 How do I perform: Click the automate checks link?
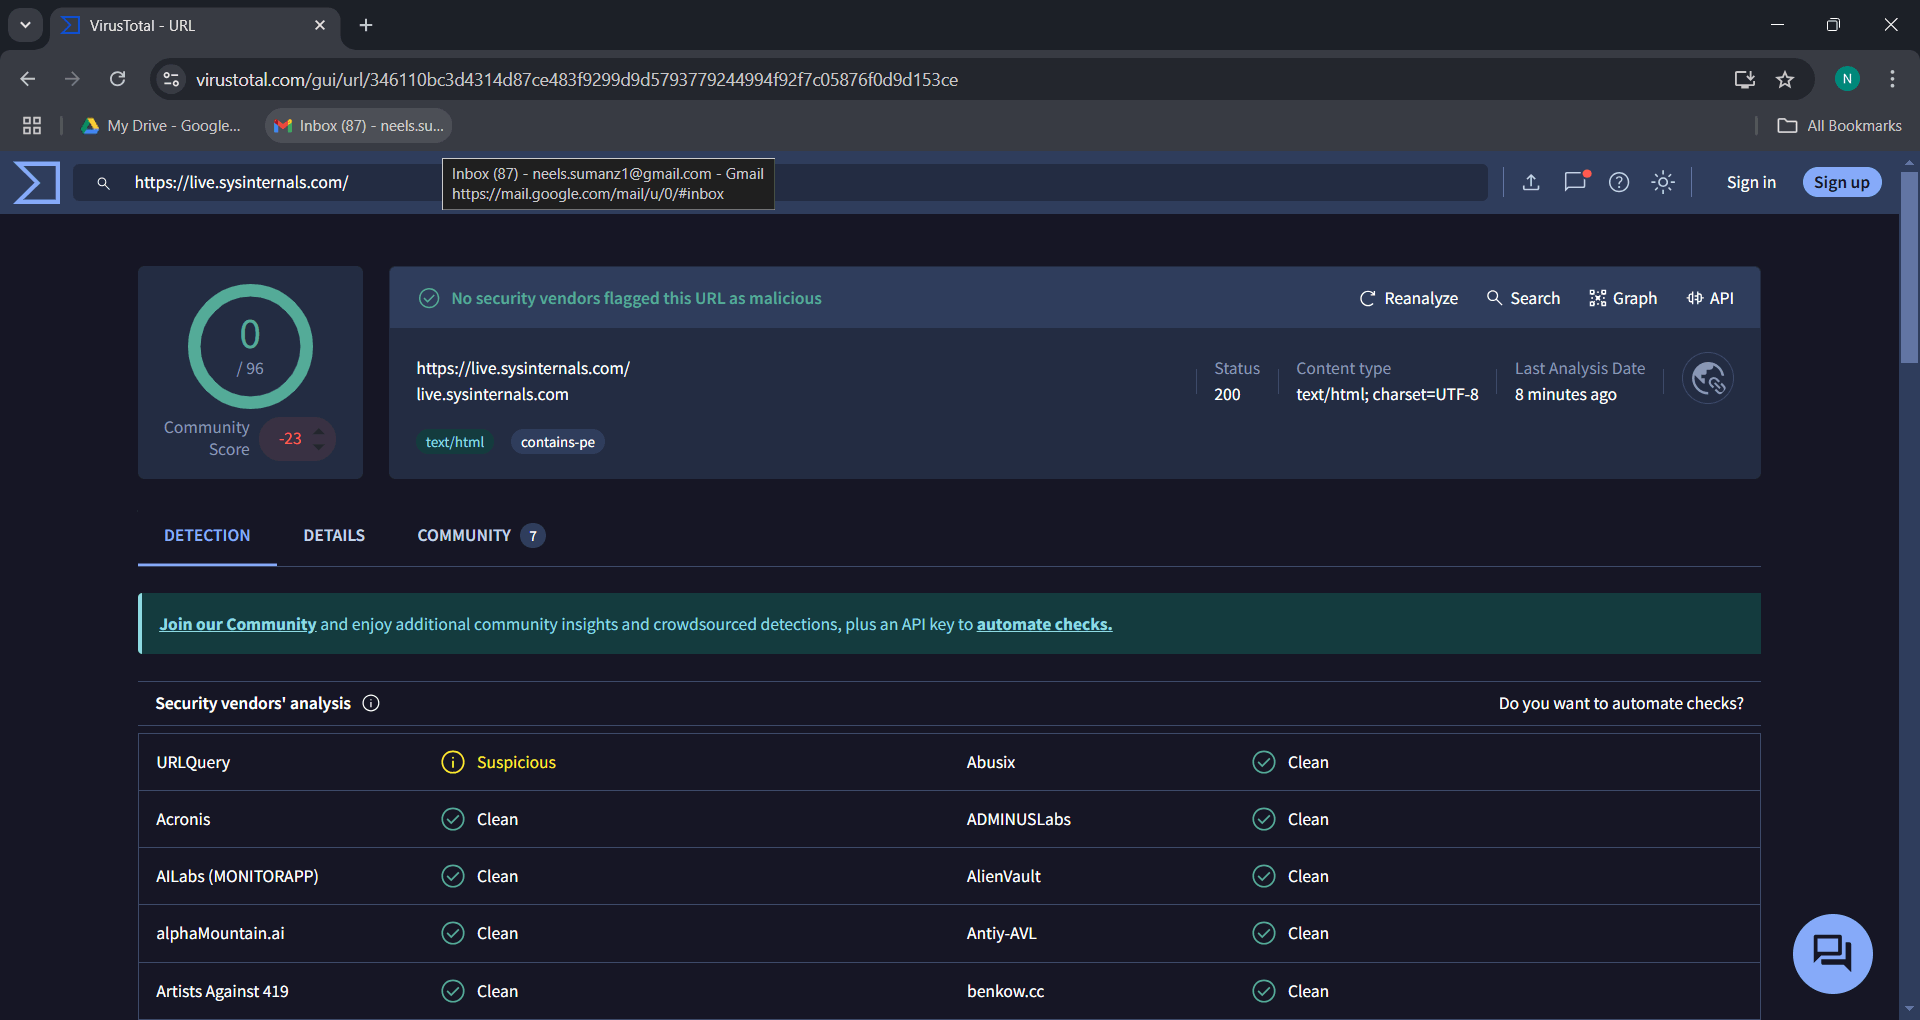[x=1044, y=624]
